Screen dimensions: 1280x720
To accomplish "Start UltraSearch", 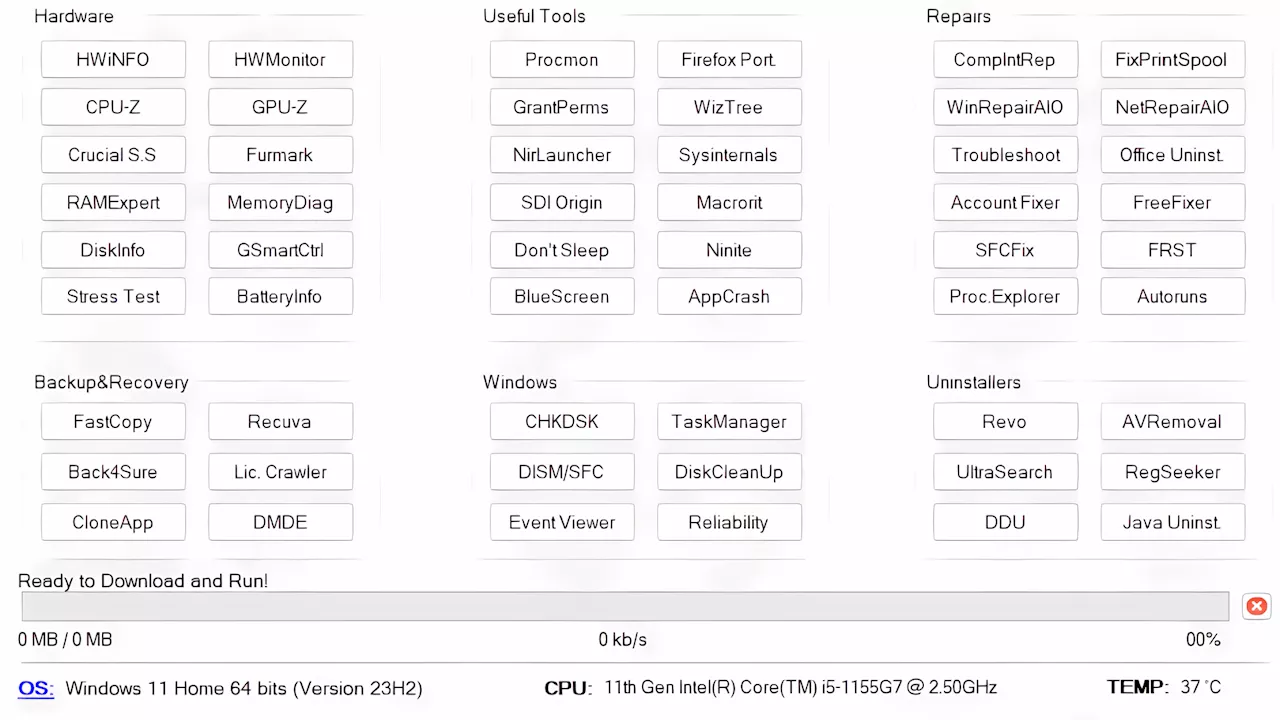I will 1005,472.
